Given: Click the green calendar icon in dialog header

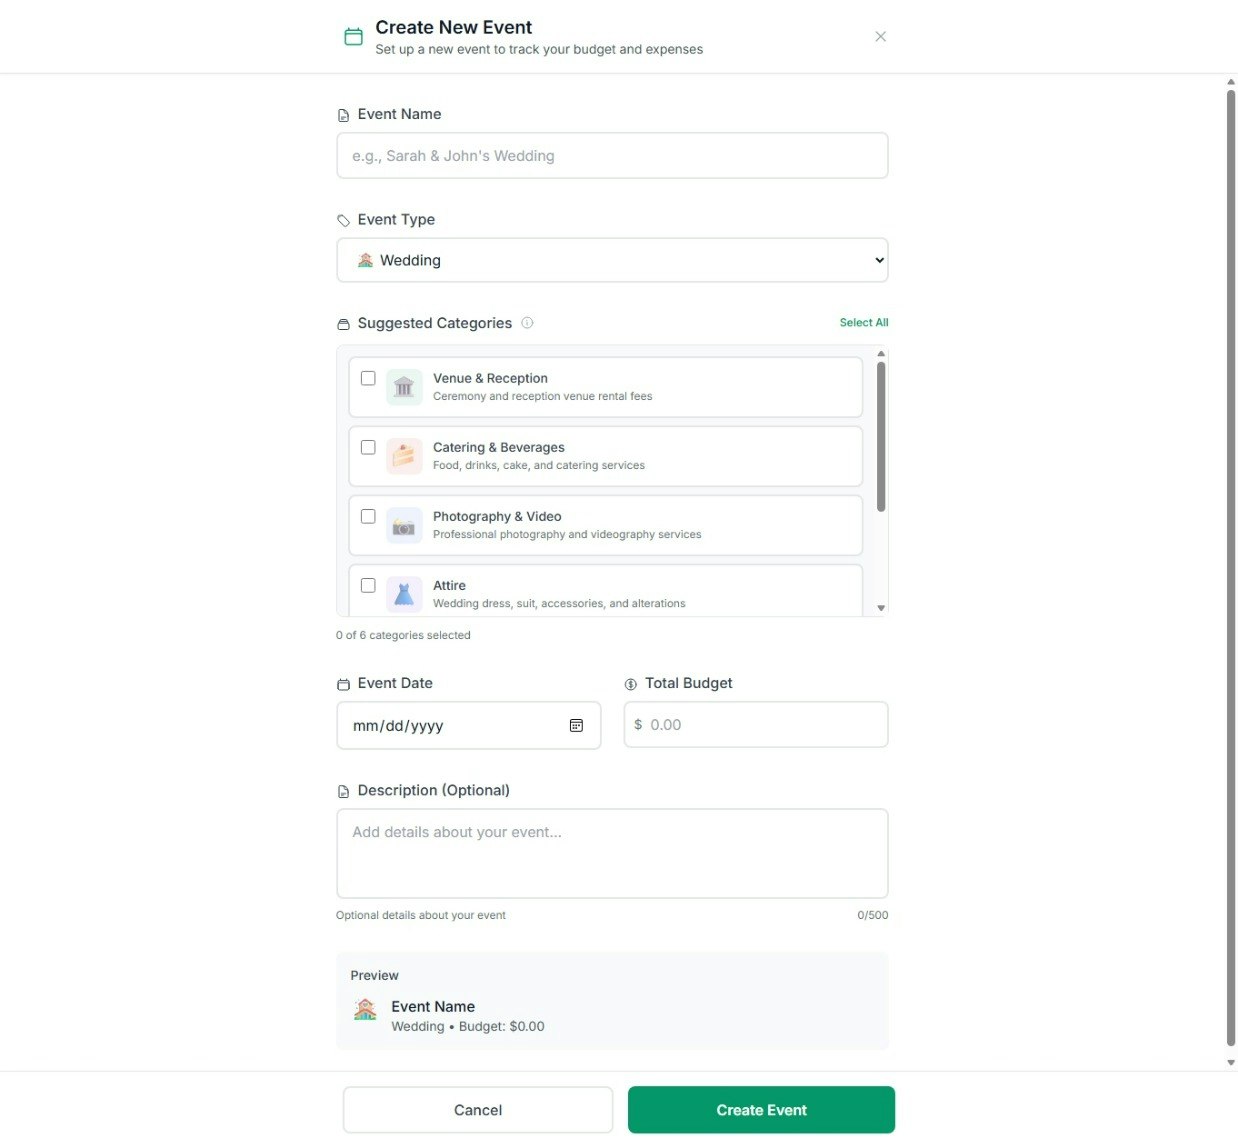Looking at the screenshot, I should 353,35.
